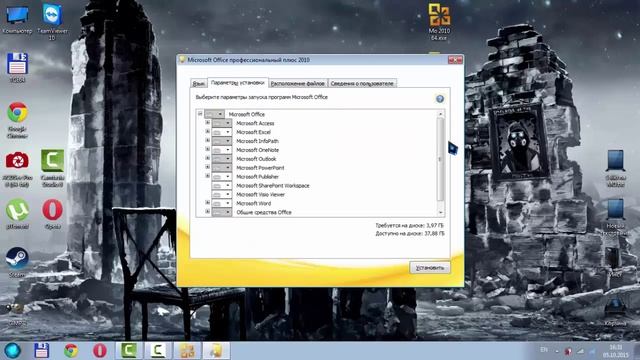Open install options dropdown for Microsoft Word
The height and width of the screenshot is (360, 640).
coord(222,203)
